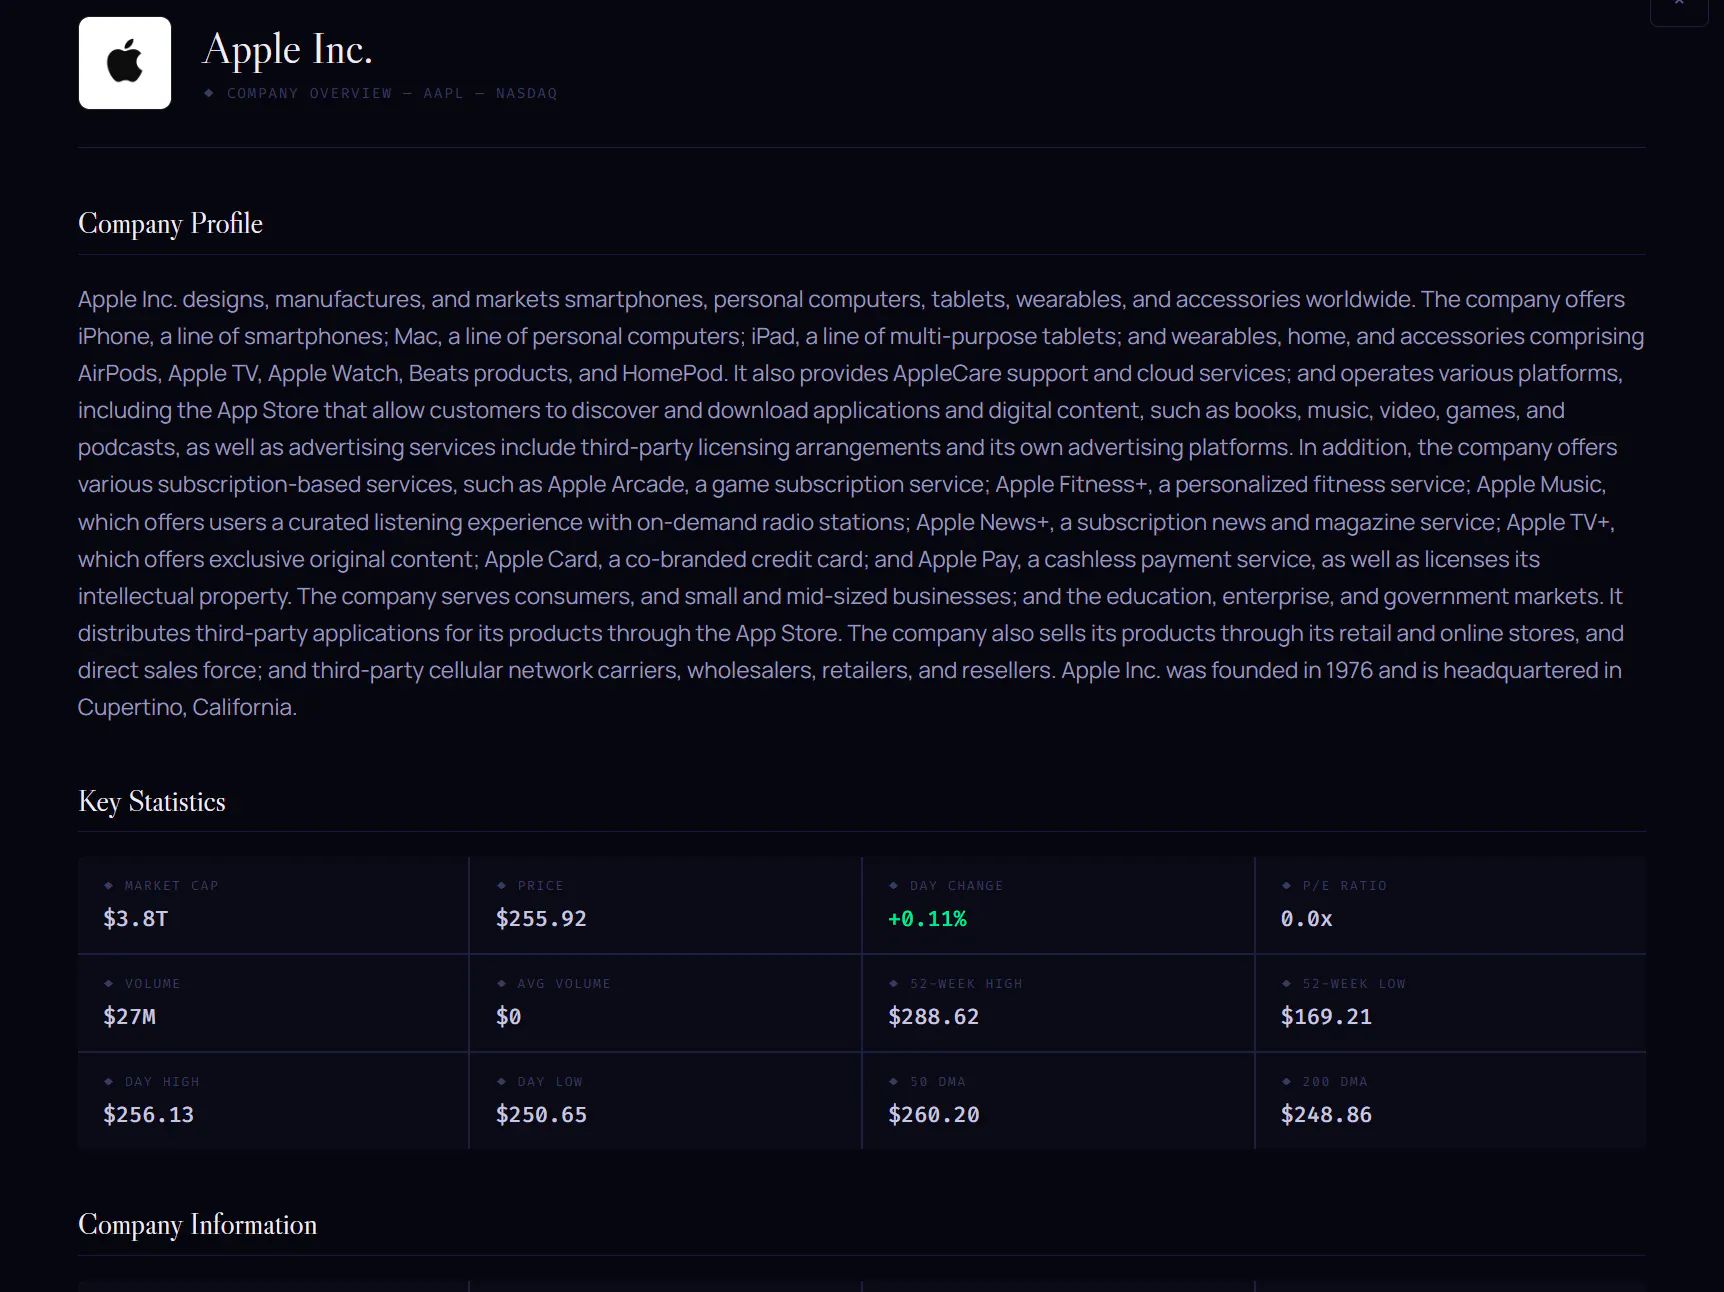This screenshot has width=1724, height=1292.
Task: Select the 50 DMA value "$260.20"
Action: [934, 1115]
